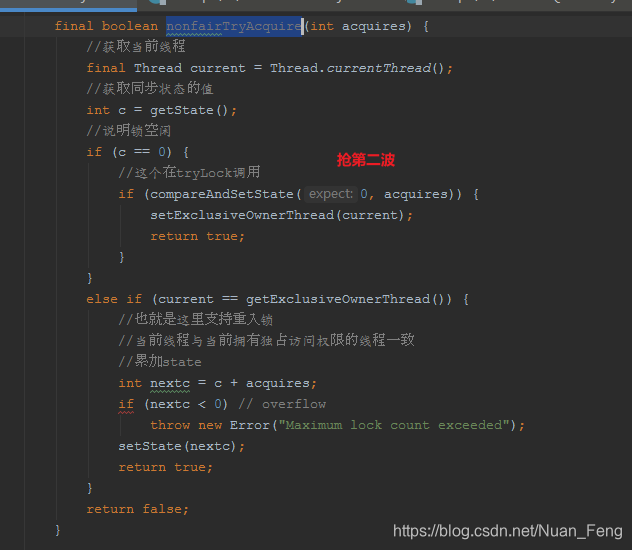The width and height of the screenshot is (632, 550).
Task: Click the 'Thread.currentThread()' call
Action: coord(357,68)
